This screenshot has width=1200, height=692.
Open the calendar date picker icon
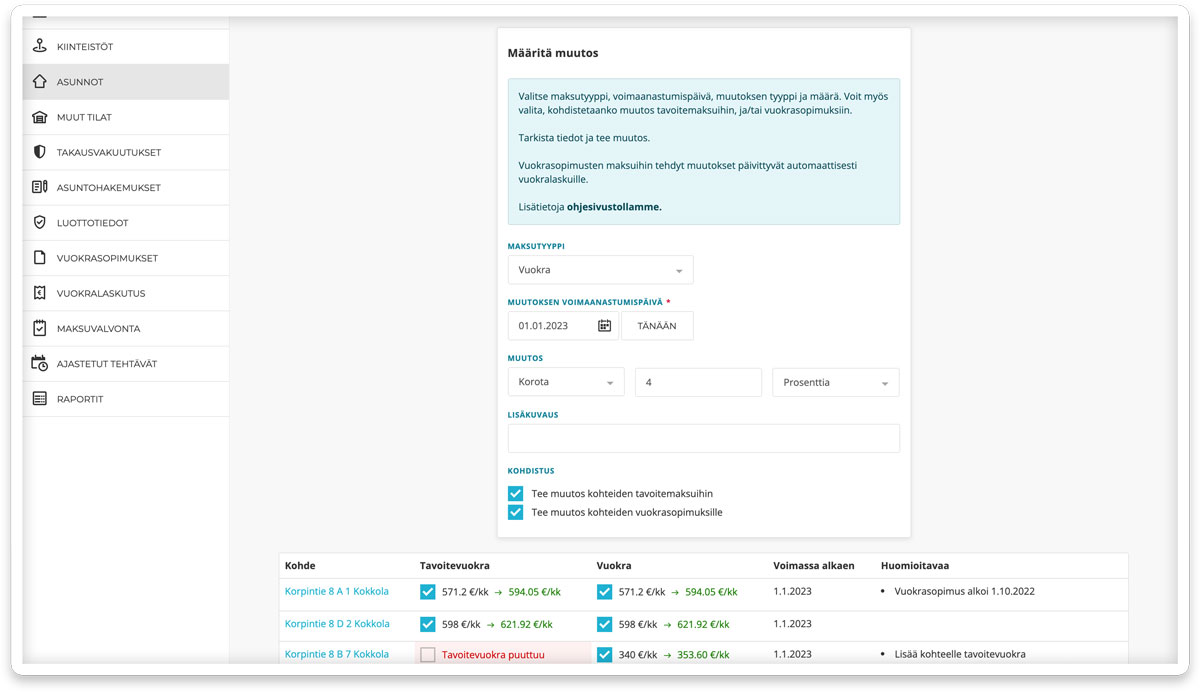[604, 326]
